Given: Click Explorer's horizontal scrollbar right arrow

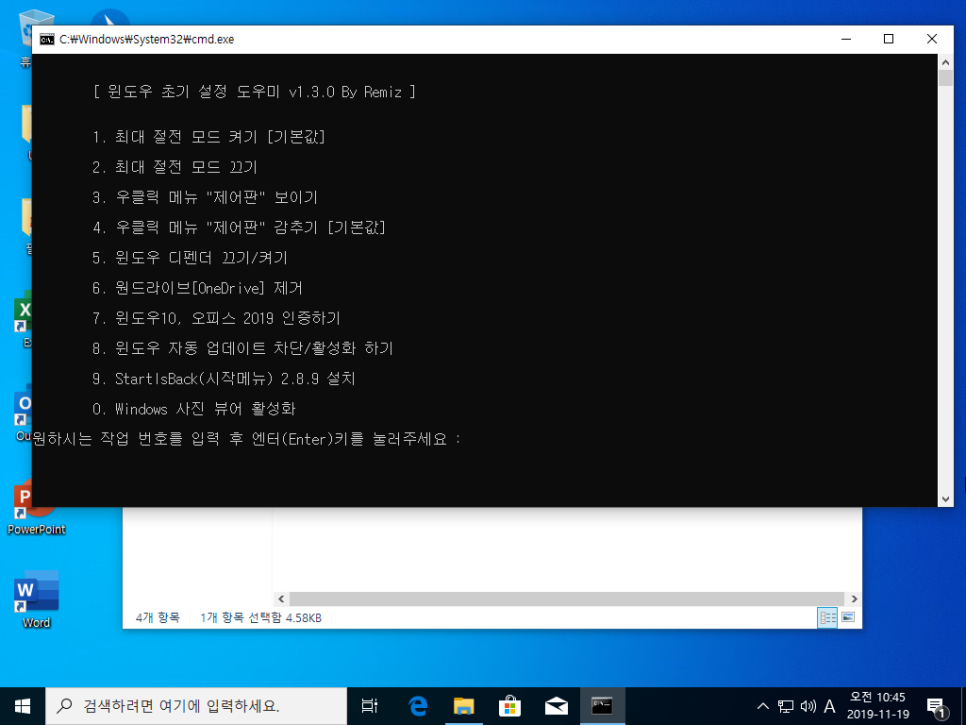Looking at the screenshot, I should pyautogui.click(x=854, y=599).
